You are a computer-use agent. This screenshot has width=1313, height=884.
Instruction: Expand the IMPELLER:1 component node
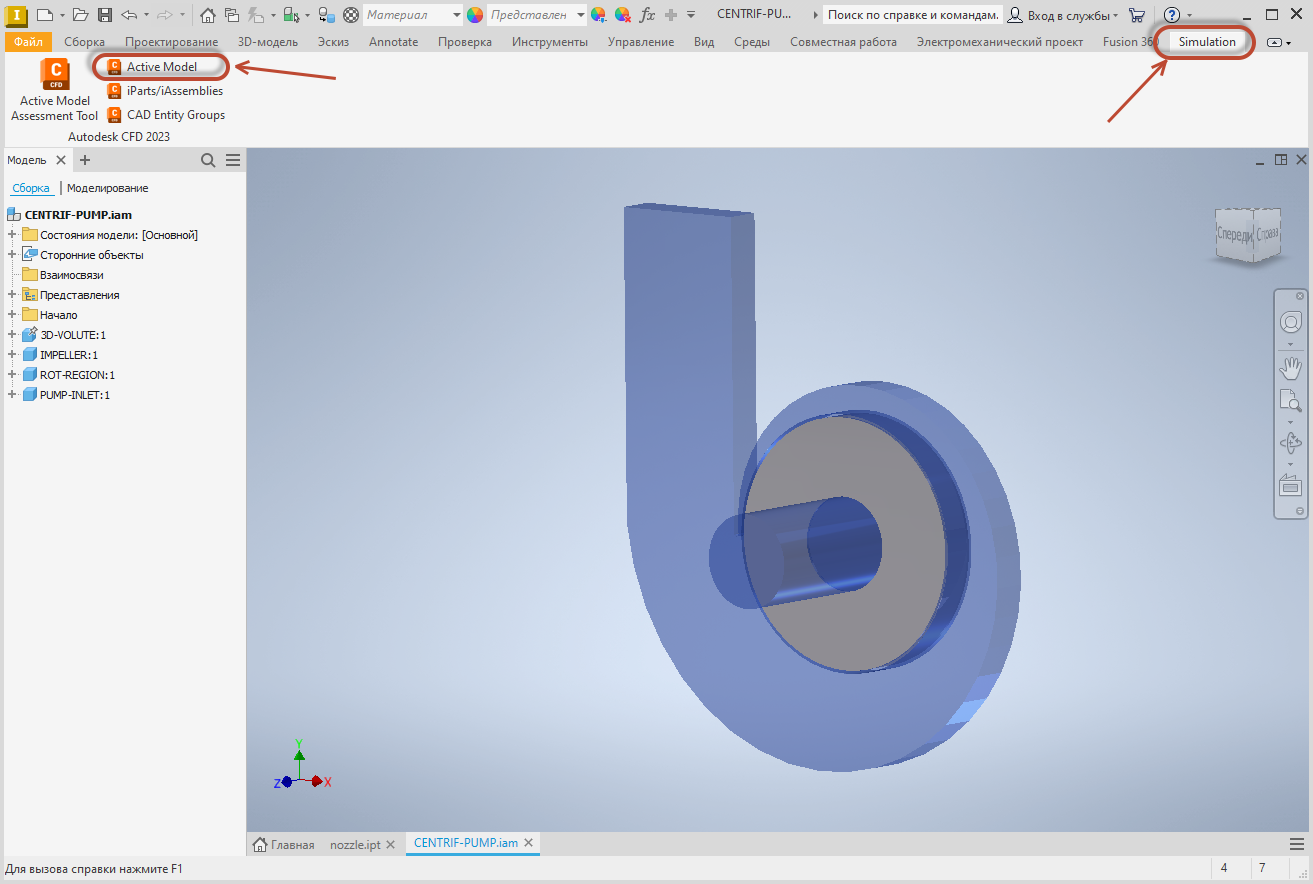click(12, 355)
